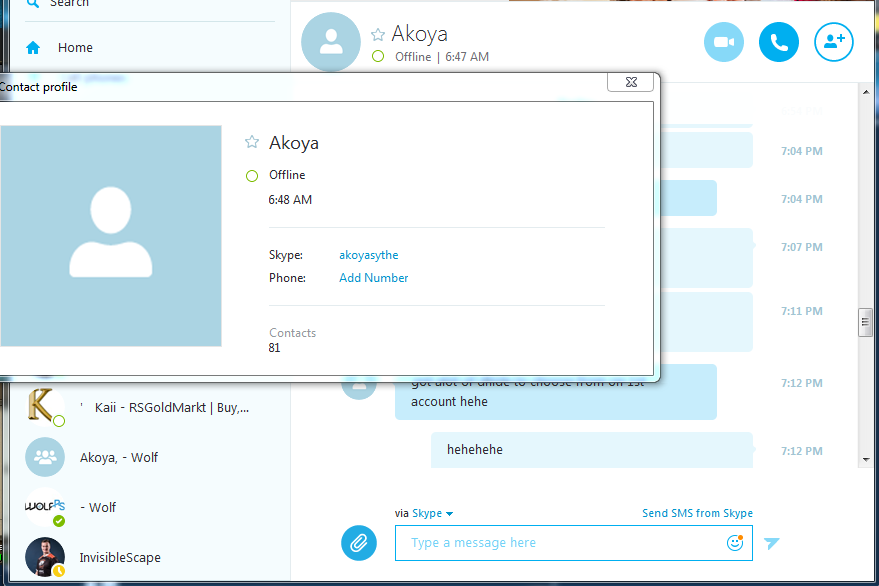879x586 pixels.
Task: Click the chat scrollbar thumb
Action: click(x=865, y=322)
